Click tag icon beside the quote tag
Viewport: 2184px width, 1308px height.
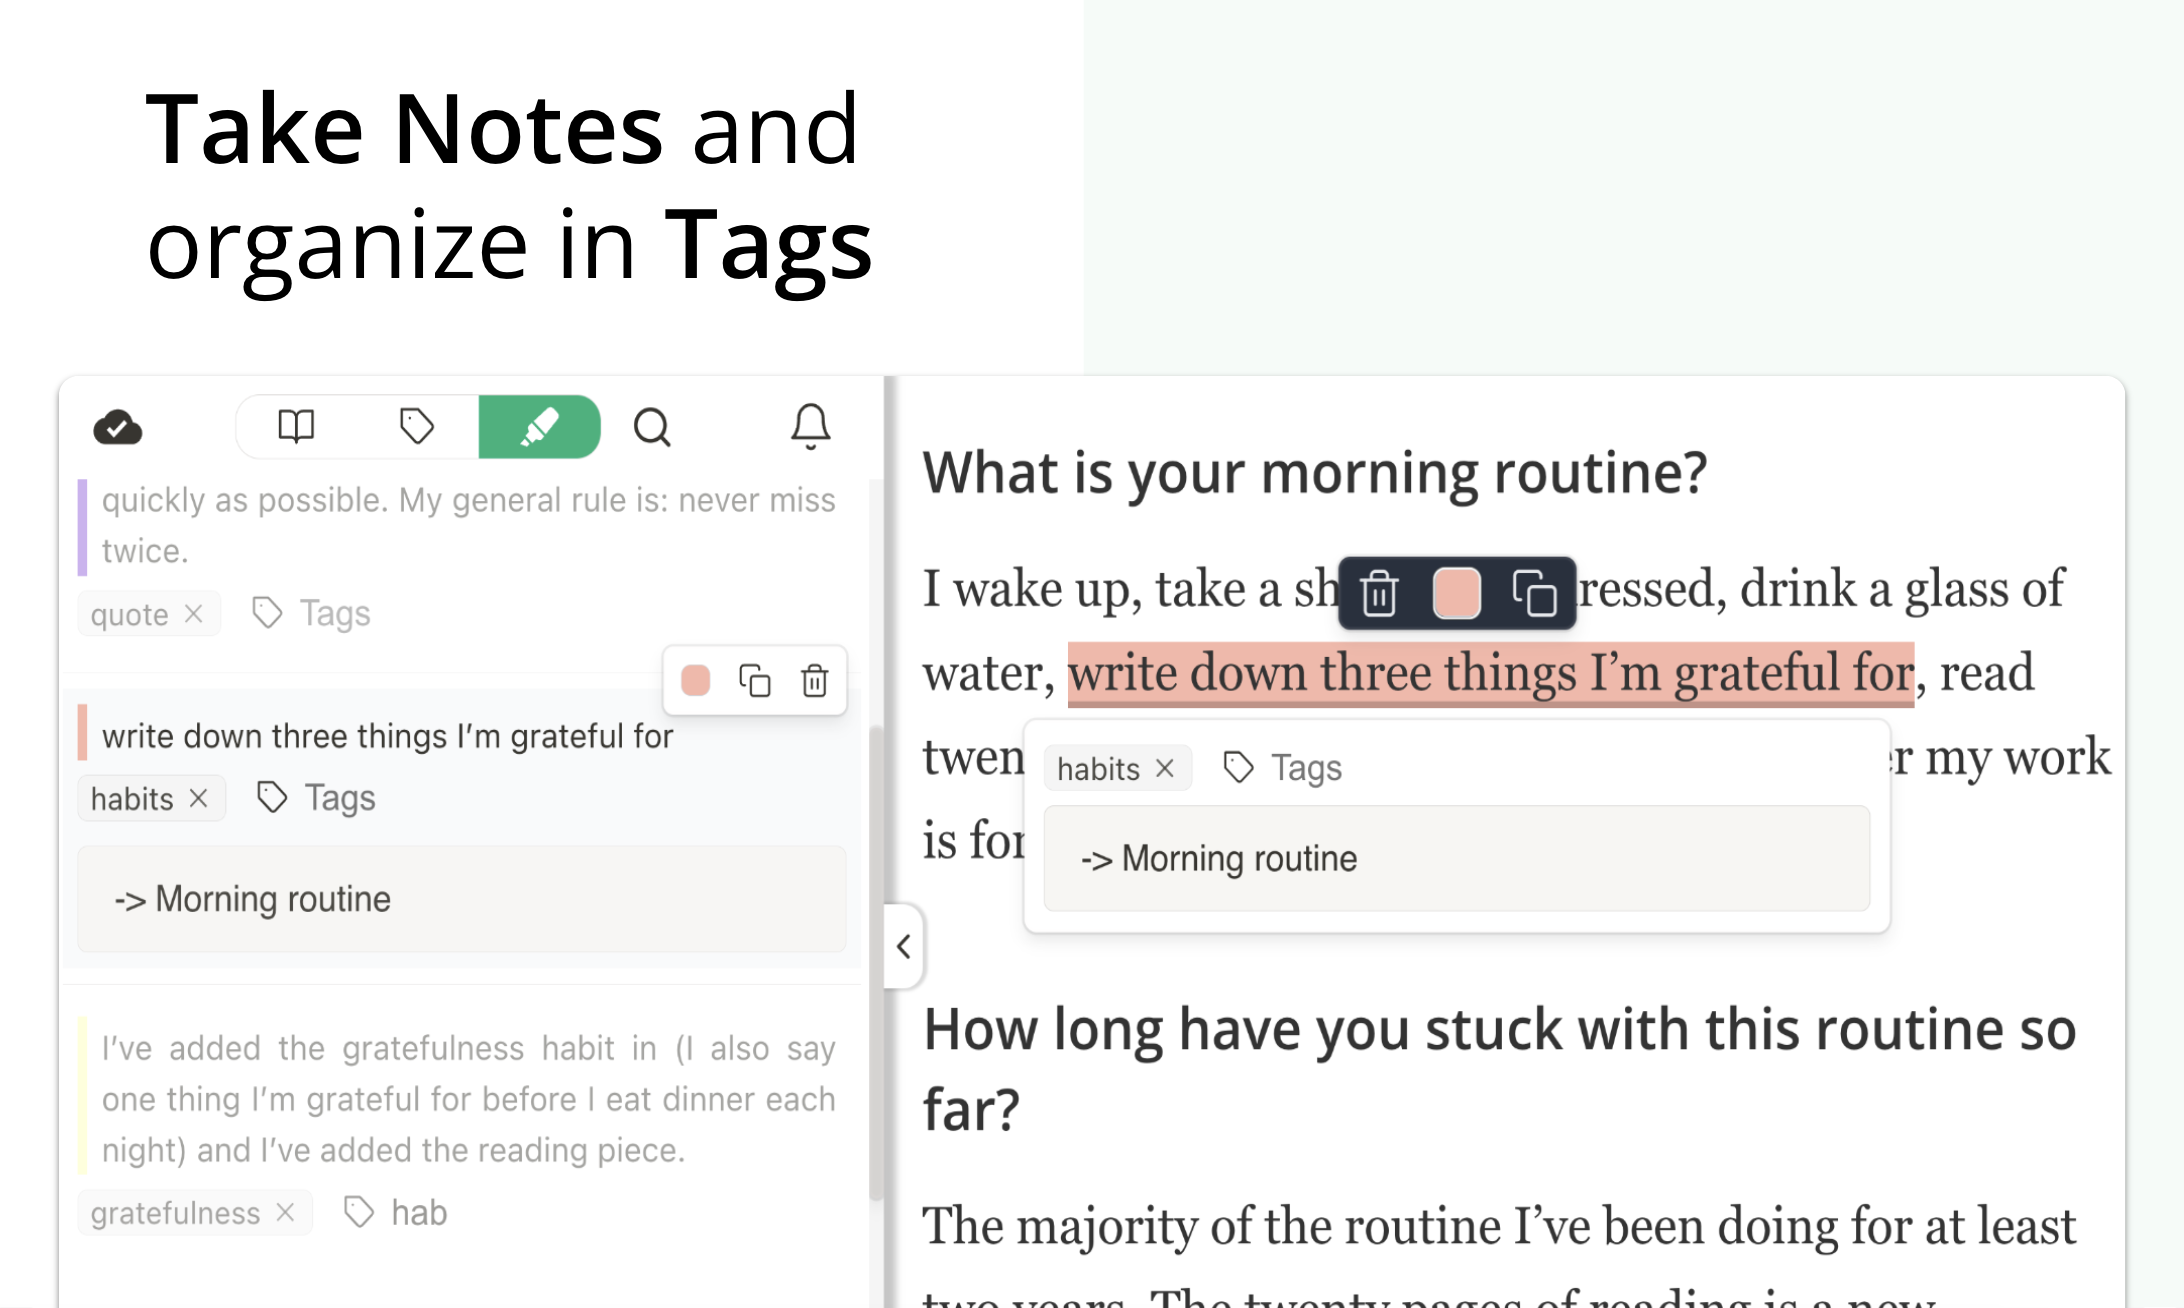(267, 613)
